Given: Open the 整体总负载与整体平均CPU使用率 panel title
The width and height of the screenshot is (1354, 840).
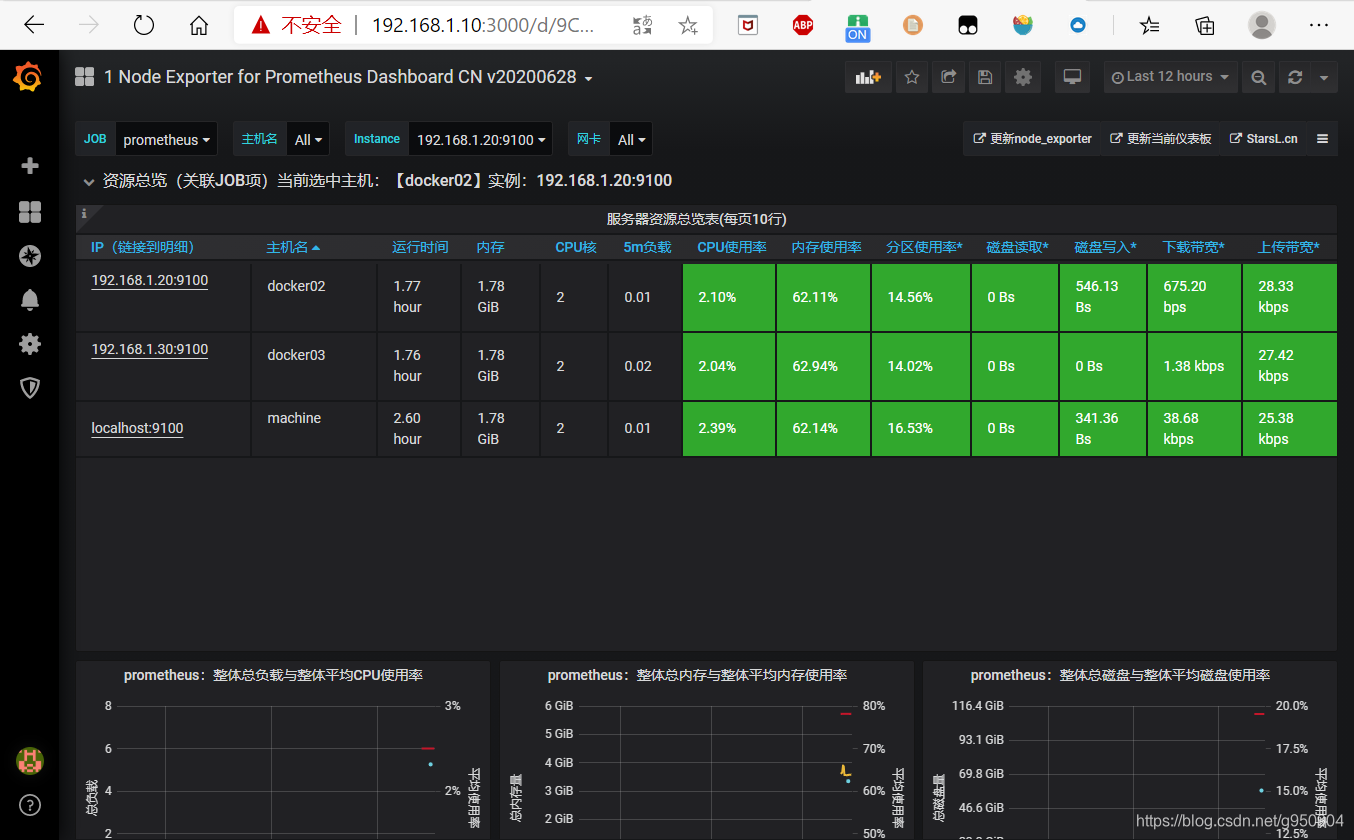Looking at the screenshot, I should click(x=273, y=676).
